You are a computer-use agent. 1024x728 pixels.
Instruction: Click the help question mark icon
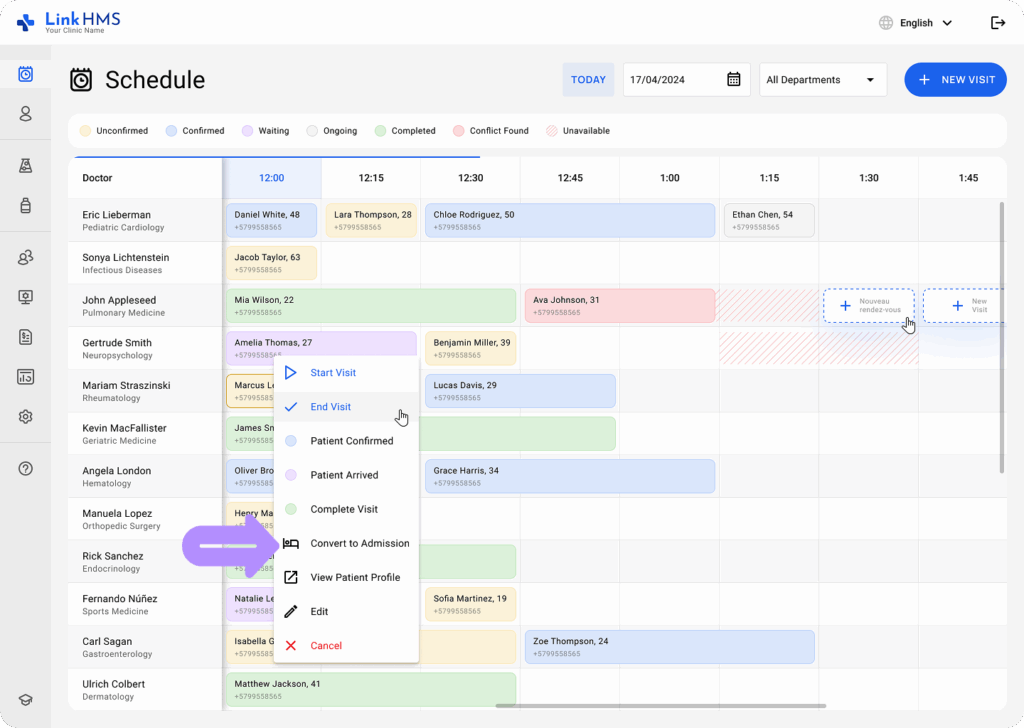26,468
